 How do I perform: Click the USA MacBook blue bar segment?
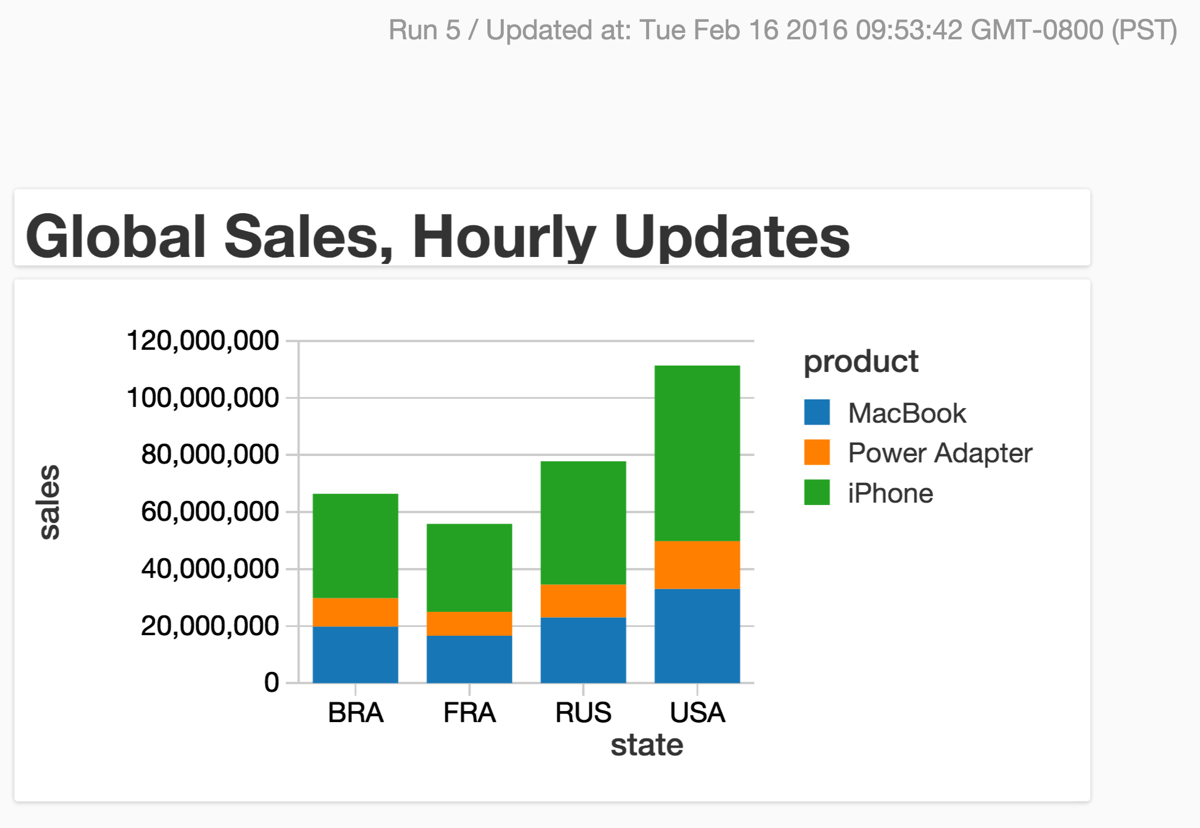(x=697, y=636)
